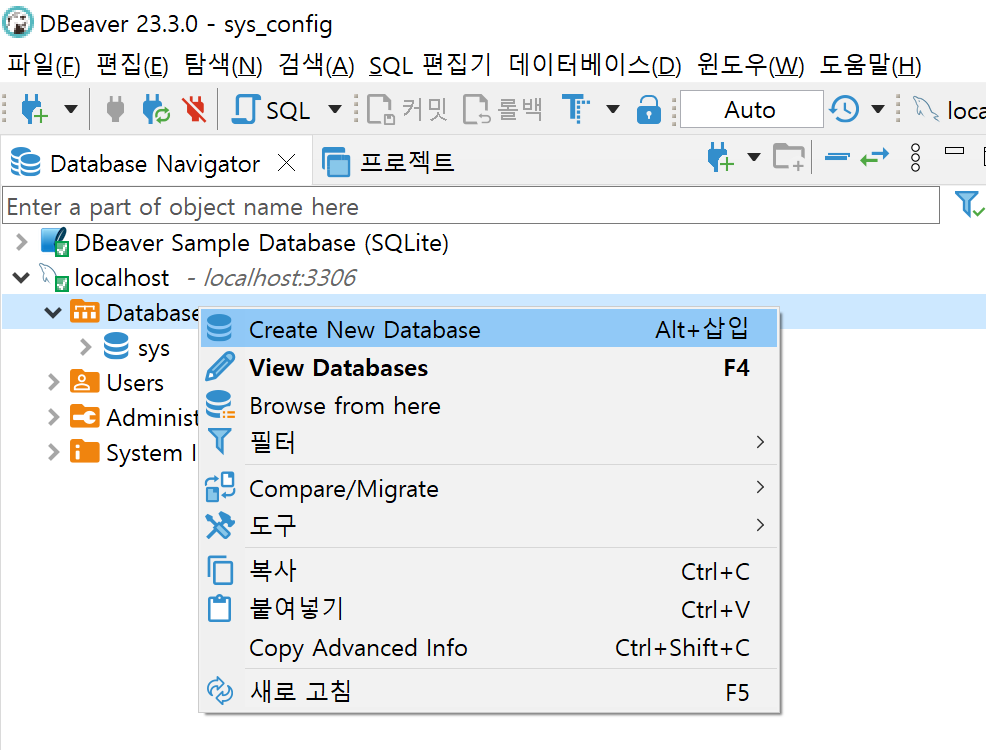986x750 pixels.
Task: Select the localhost connection item
Action: click(121, 277)
